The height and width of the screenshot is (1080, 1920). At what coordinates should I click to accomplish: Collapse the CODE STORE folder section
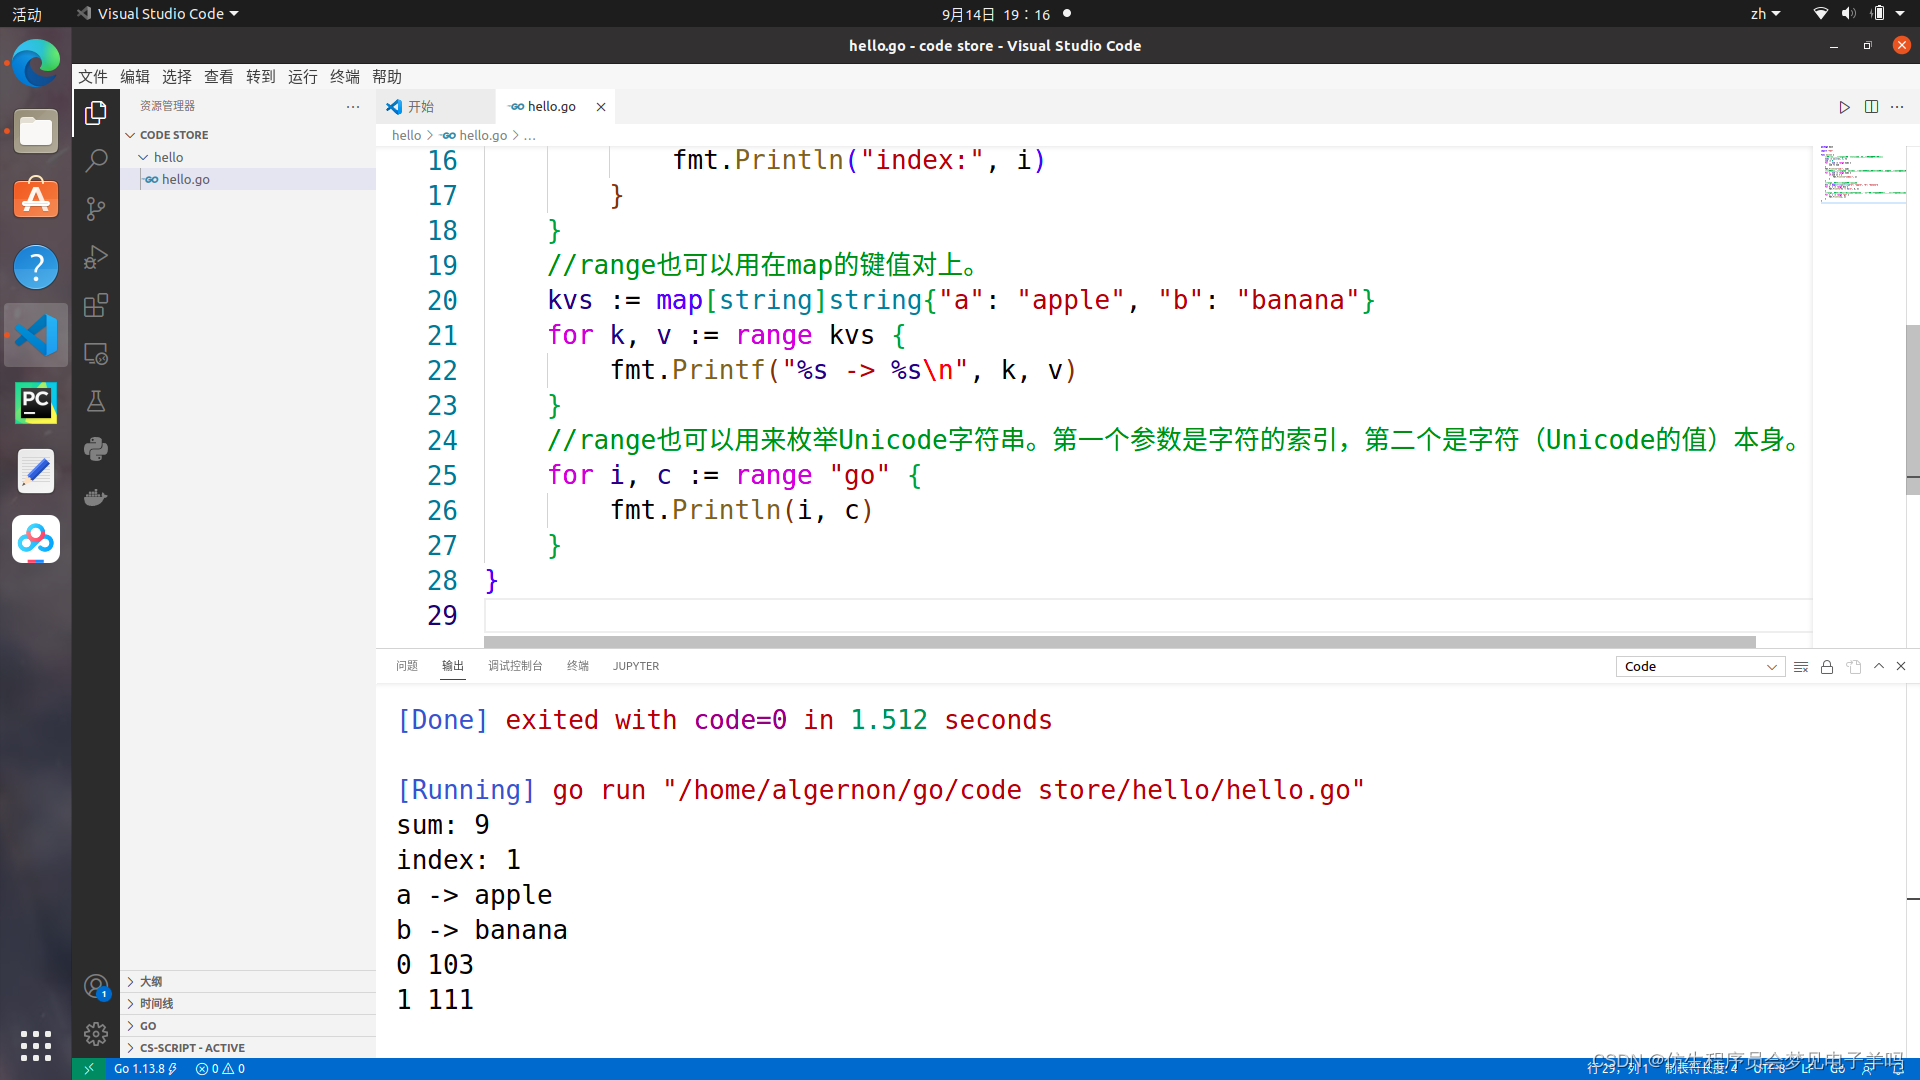click(248, 135)
